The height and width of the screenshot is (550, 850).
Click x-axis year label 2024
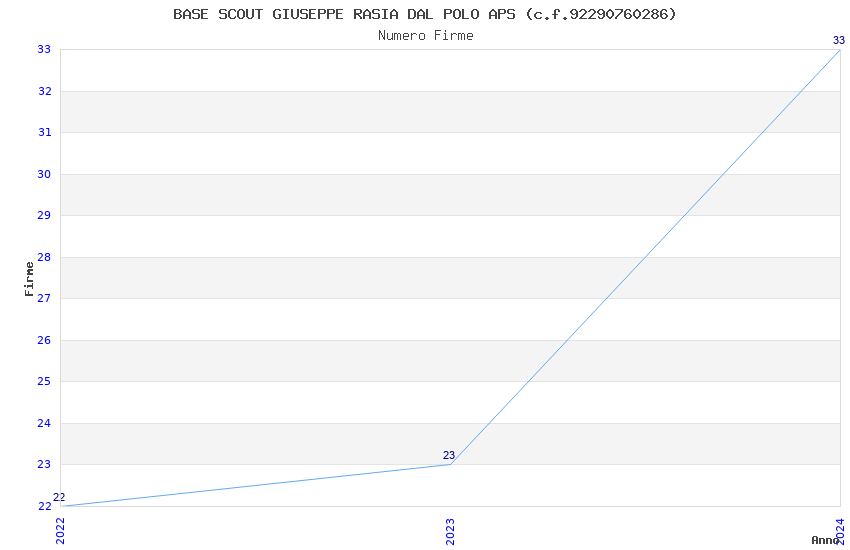[x=840, y=531]
